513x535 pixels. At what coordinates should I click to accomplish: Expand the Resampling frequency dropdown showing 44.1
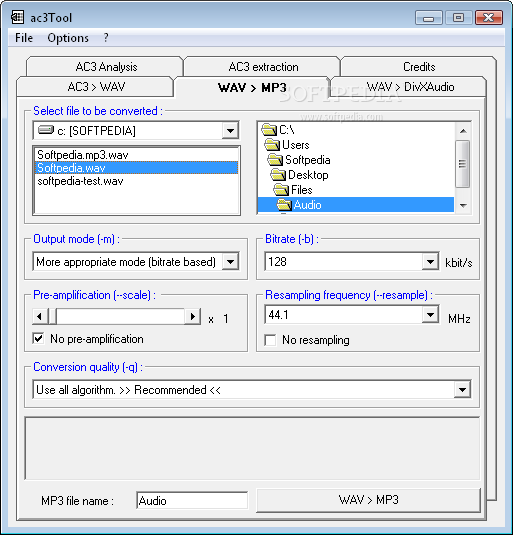430,315
